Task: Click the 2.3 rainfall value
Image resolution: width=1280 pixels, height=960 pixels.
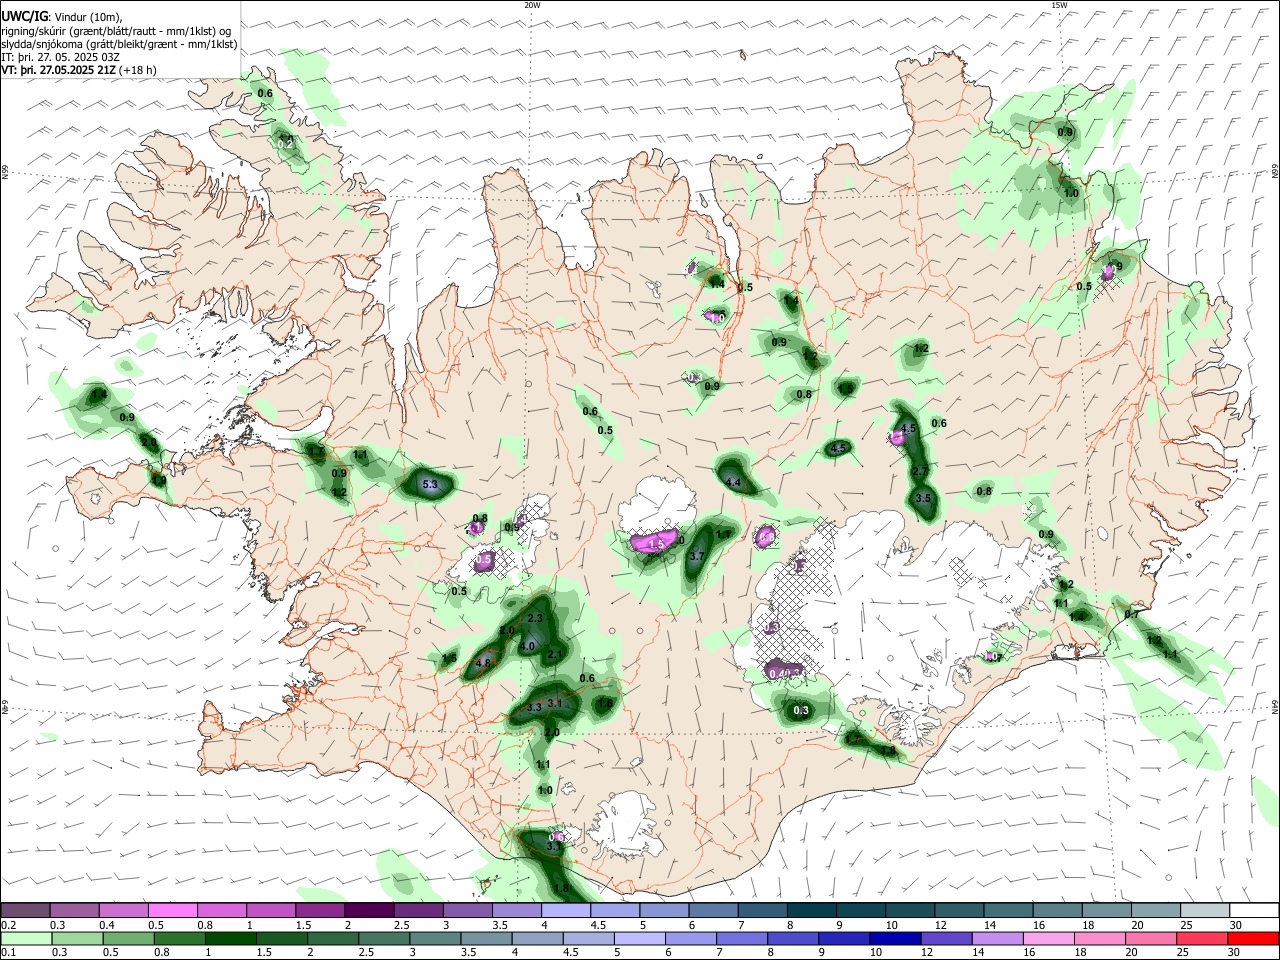Action: (535, 619)
